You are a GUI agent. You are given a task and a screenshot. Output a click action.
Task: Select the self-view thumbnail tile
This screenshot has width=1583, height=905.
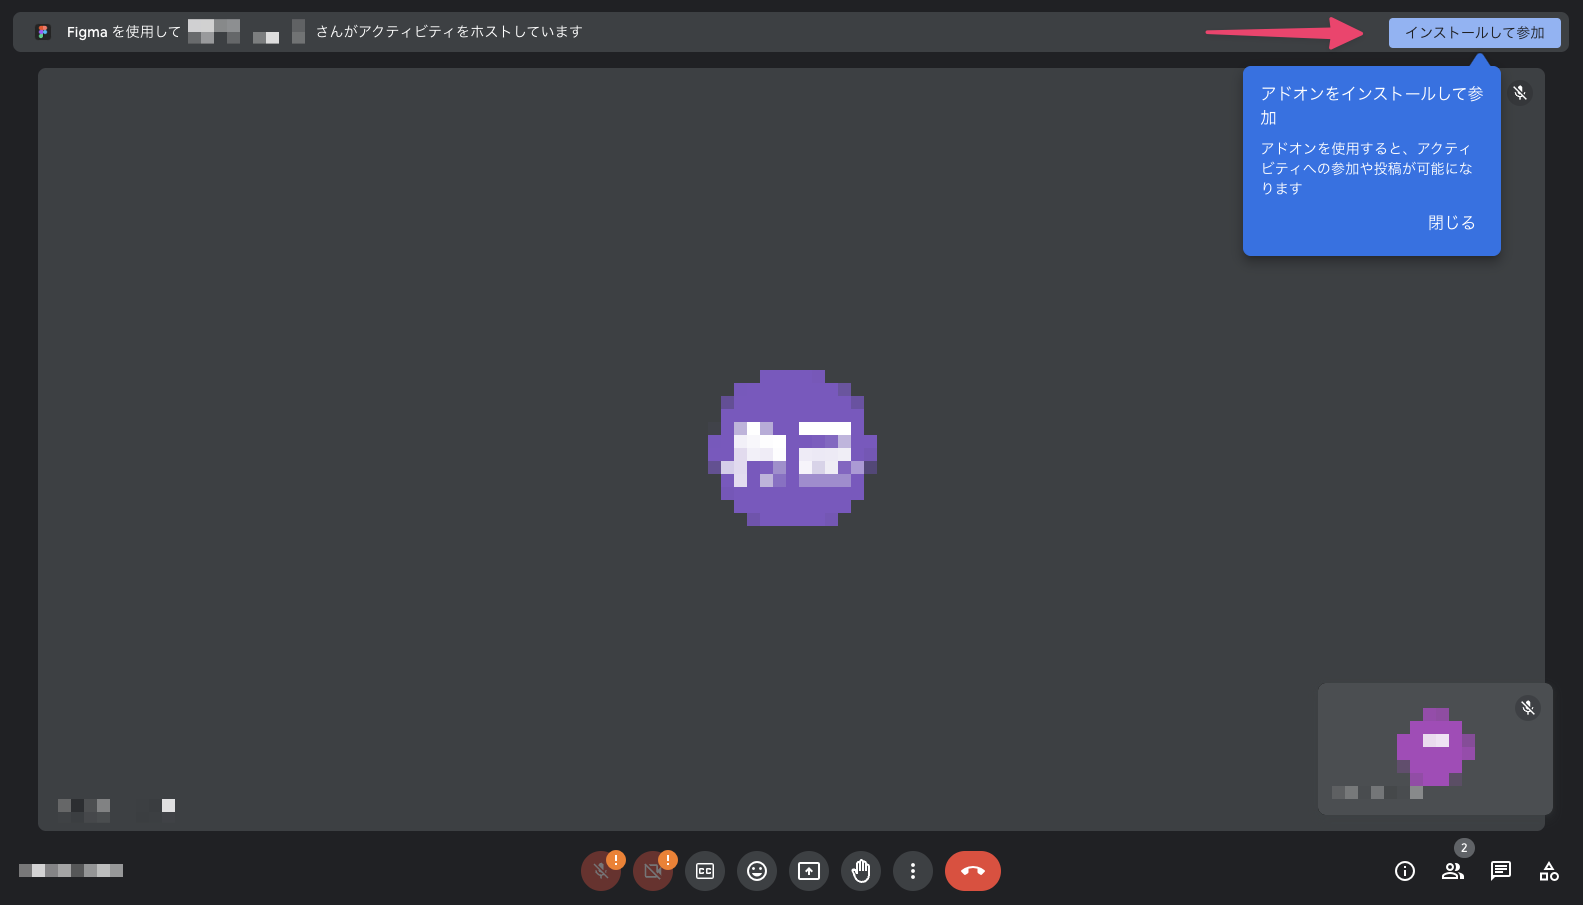coord(1435,748)
